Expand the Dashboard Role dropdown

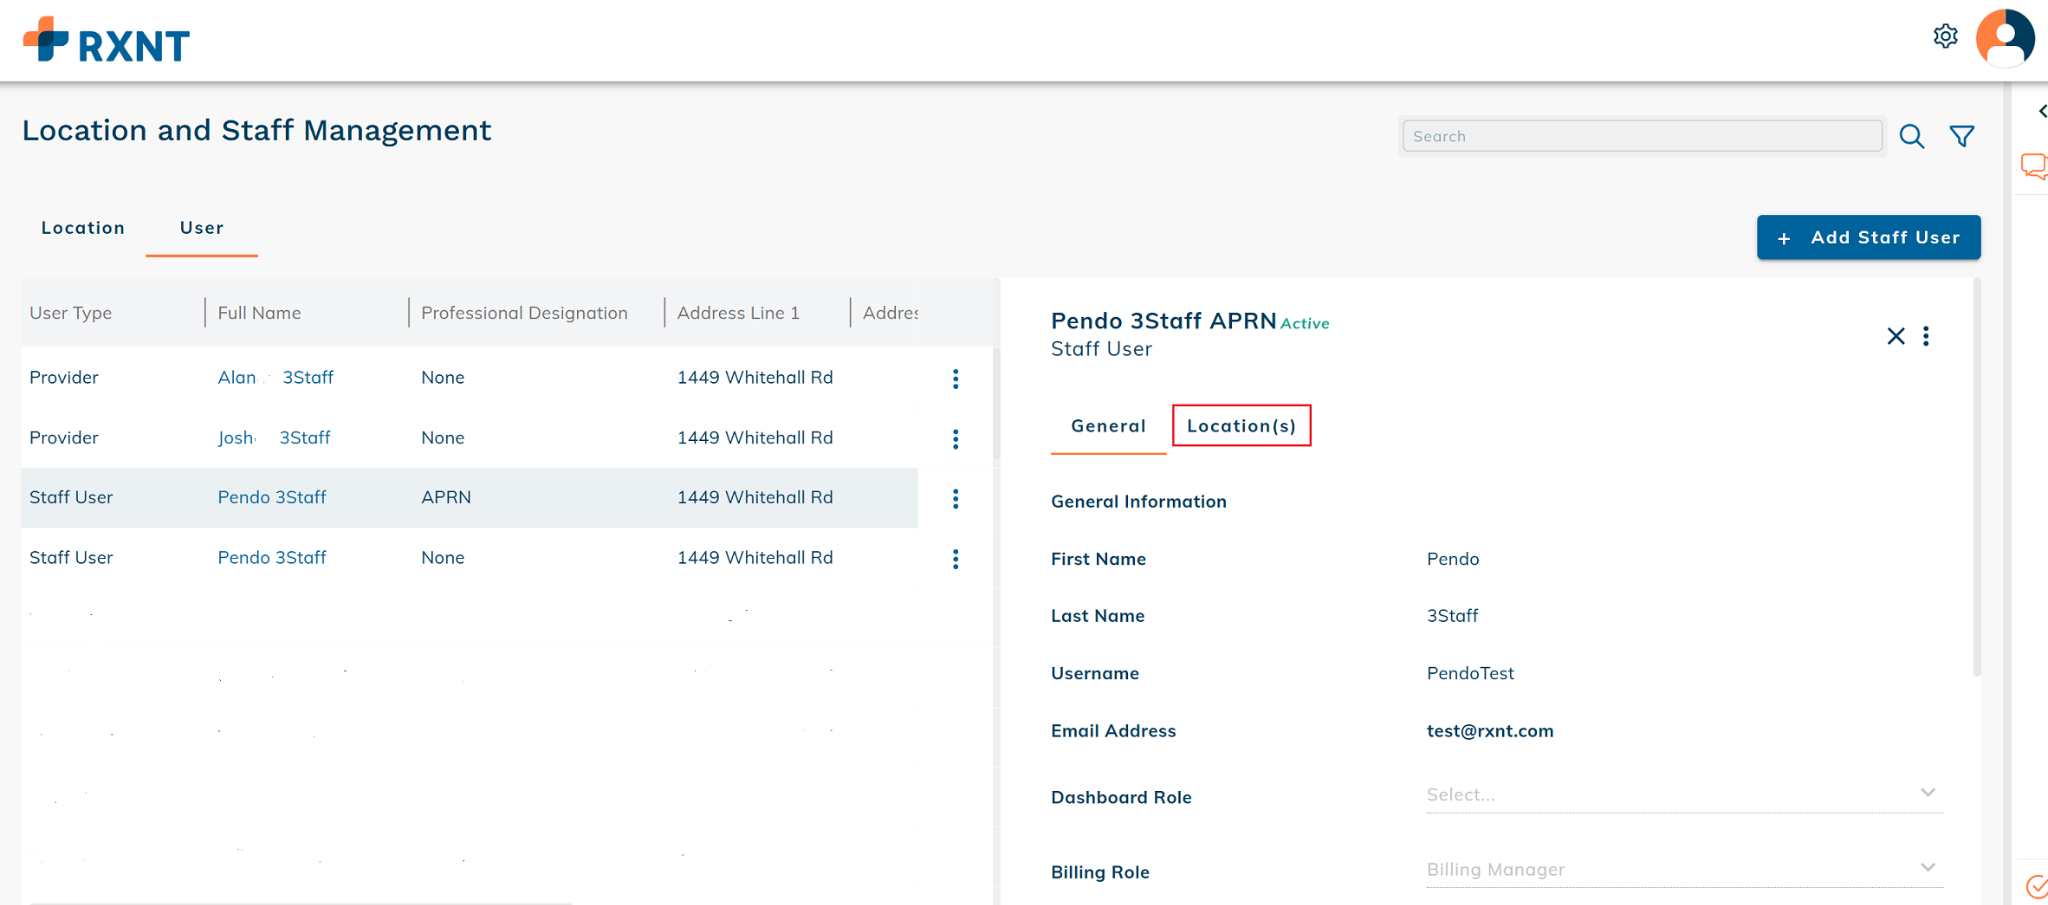[1927, 793]
